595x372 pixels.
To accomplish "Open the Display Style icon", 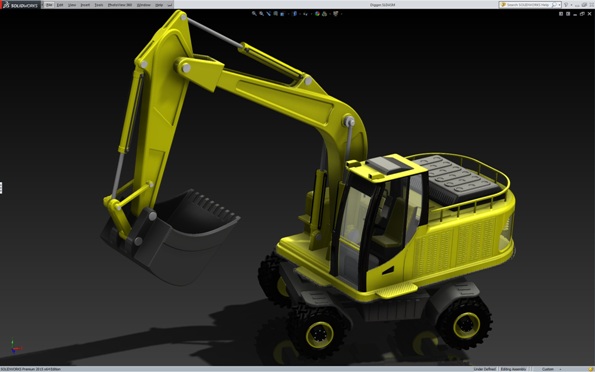I will point(295,14).
